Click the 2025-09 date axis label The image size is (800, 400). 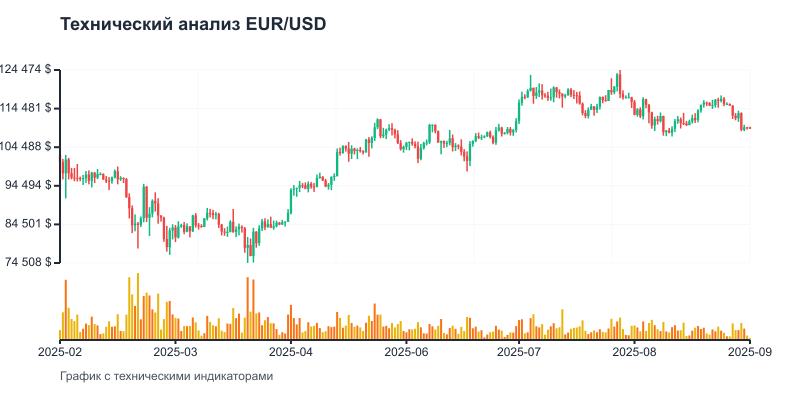click(750, 352)
